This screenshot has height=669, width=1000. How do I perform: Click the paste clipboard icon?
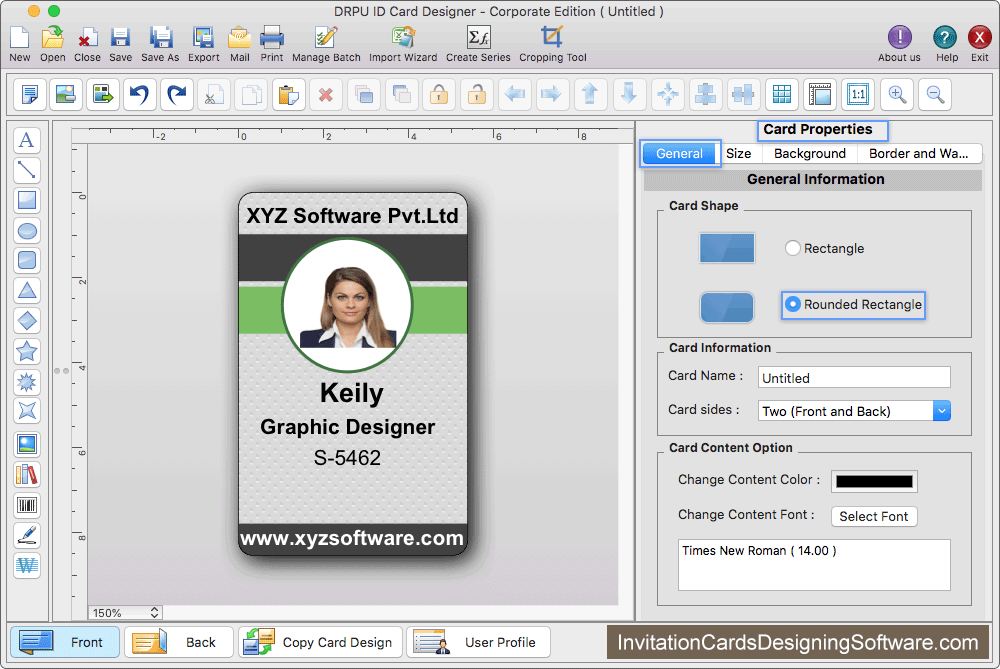point(289,95)
